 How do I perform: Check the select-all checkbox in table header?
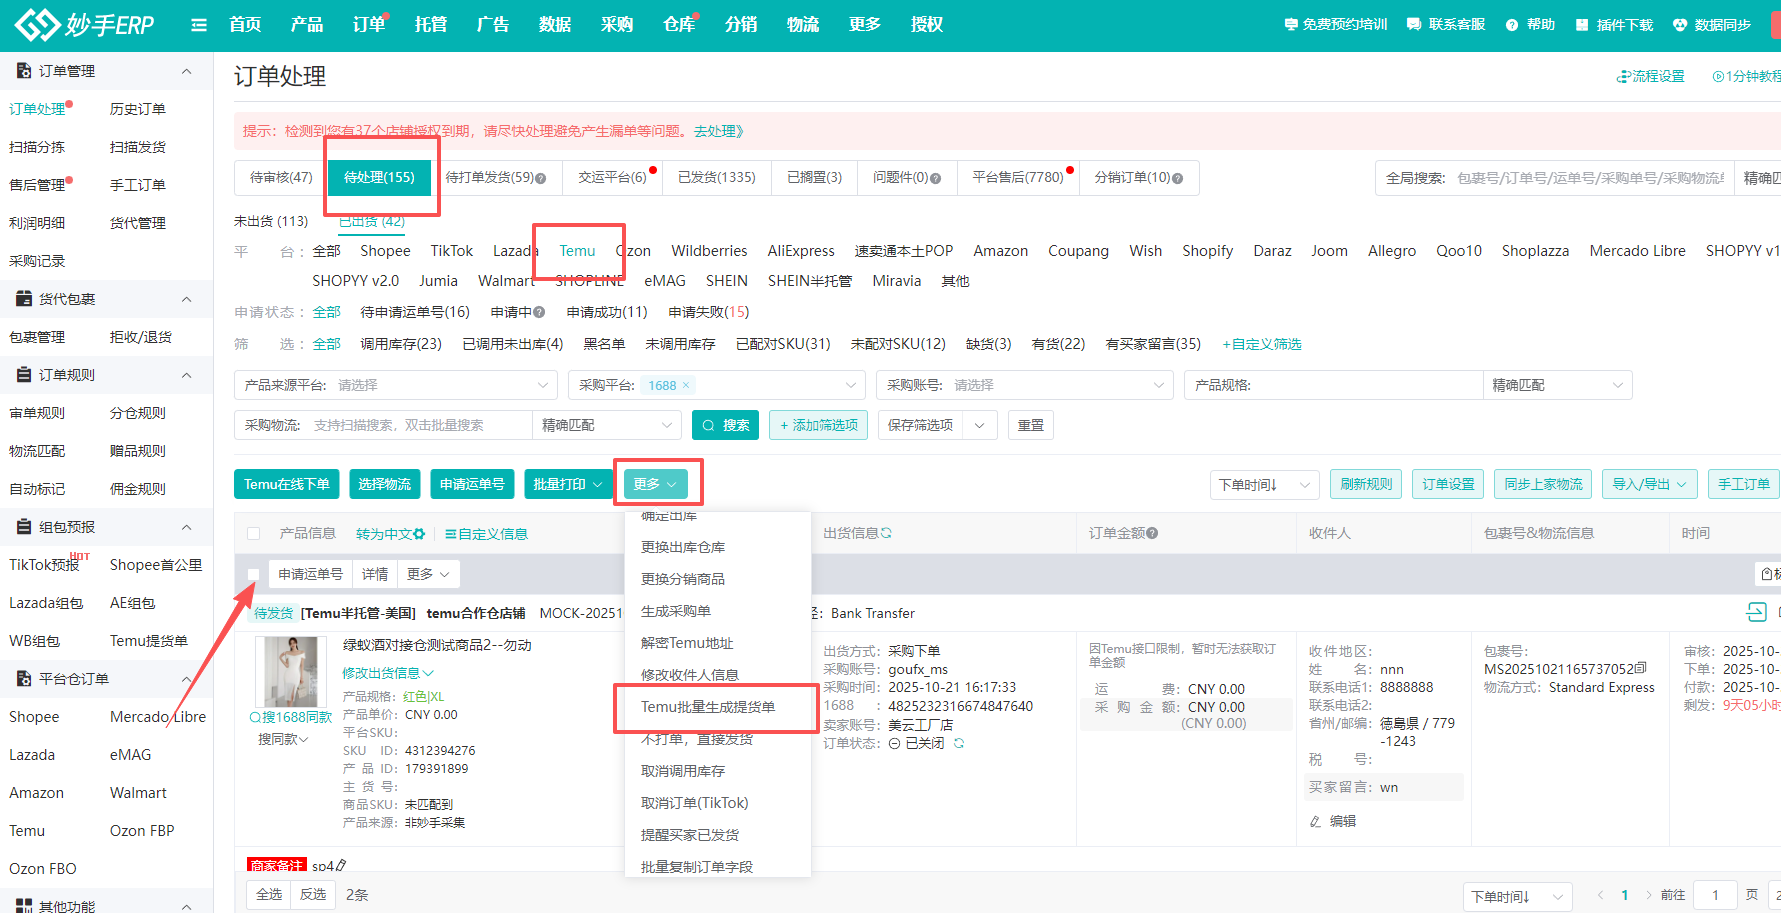pos(253,533)
